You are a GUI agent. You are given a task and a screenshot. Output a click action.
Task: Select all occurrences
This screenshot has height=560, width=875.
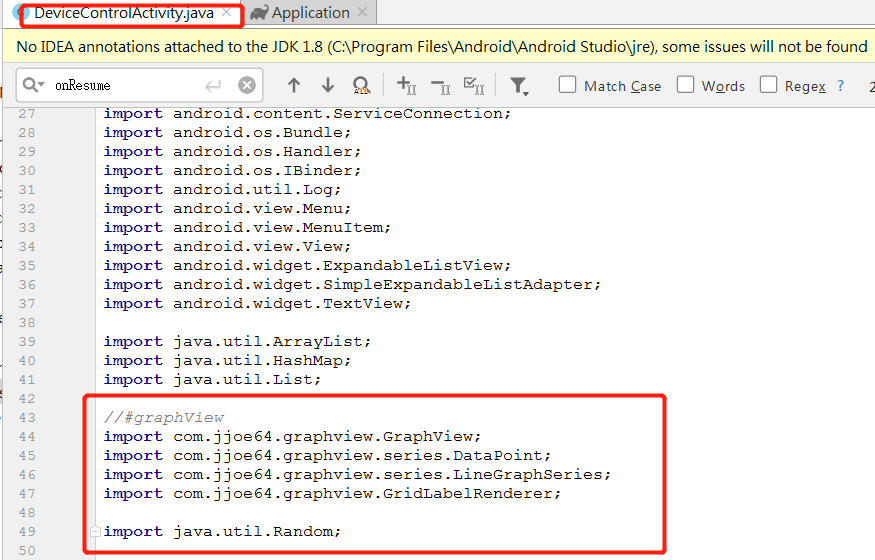(474, 86)
